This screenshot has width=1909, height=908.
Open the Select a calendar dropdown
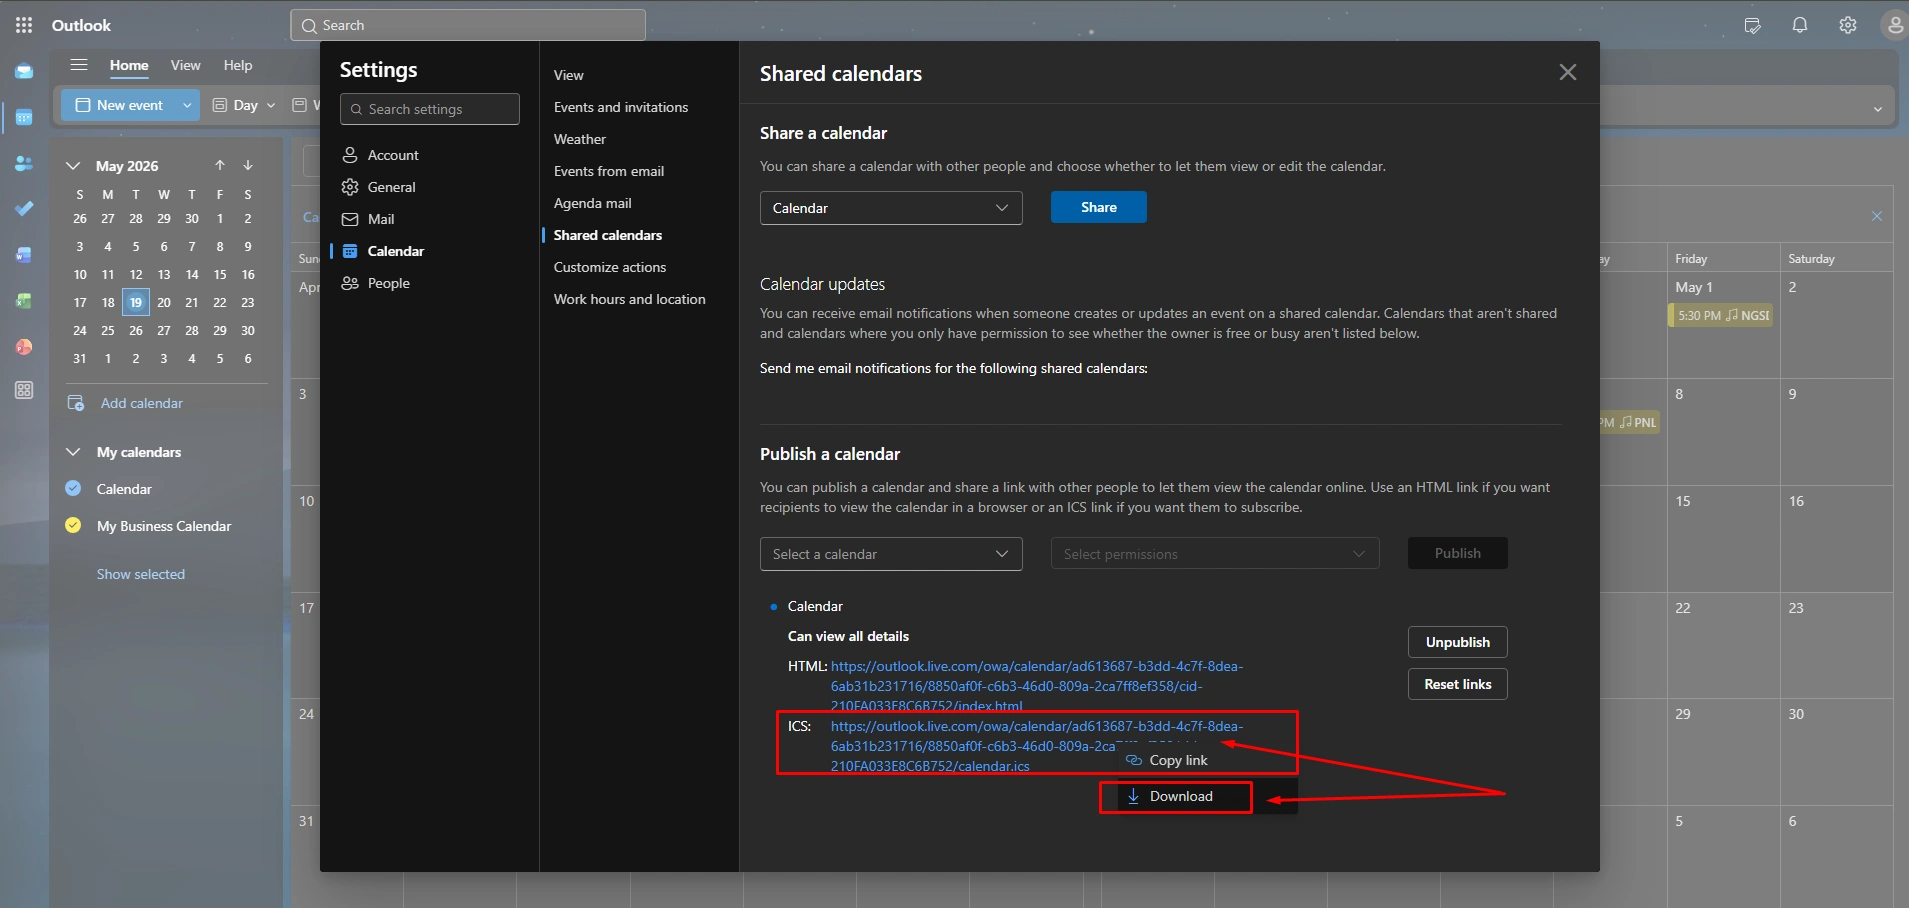pos(891,554)
